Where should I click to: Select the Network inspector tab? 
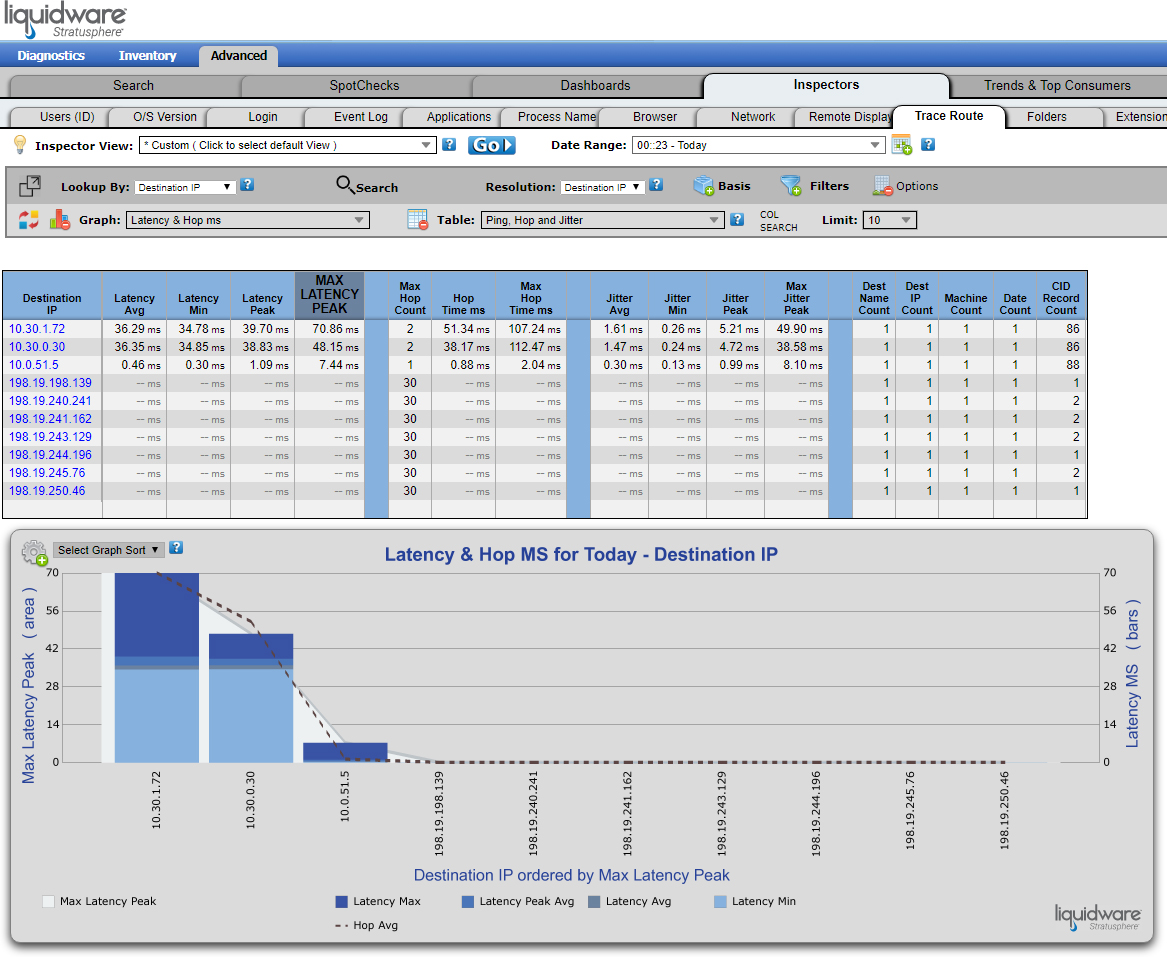752,117
